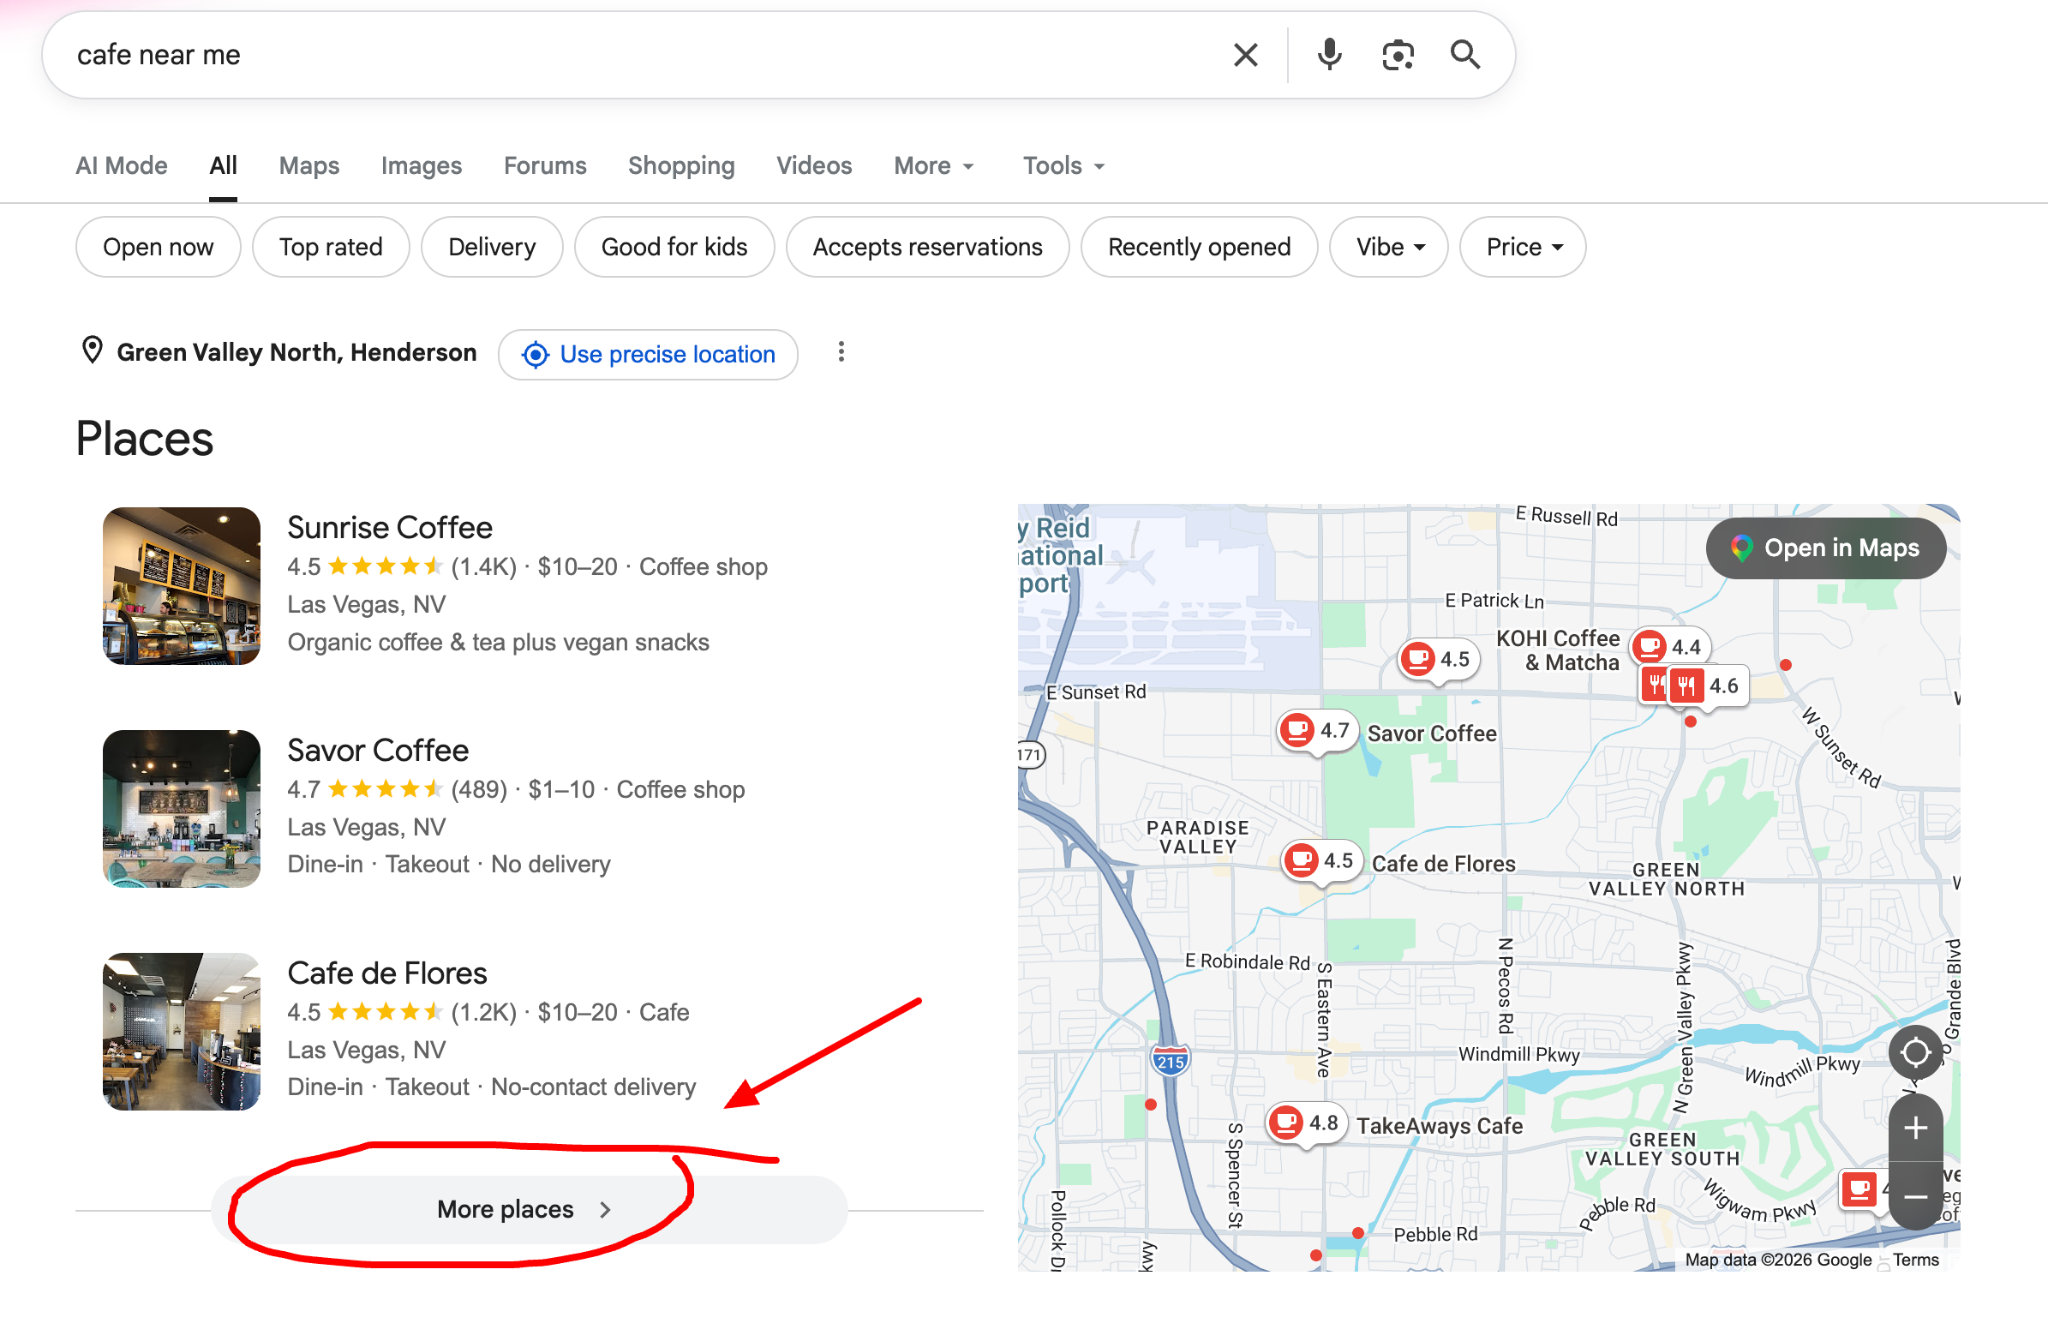The image size is (2048, 1332).
Task: Select the 4.7 Savor Coffee map pin
Action: pos(1318,731)
